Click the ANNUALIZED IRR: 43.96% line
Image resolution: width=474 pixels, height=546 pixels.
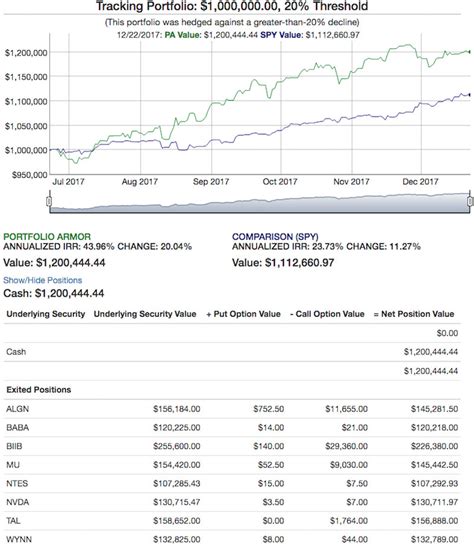point(98,247)
